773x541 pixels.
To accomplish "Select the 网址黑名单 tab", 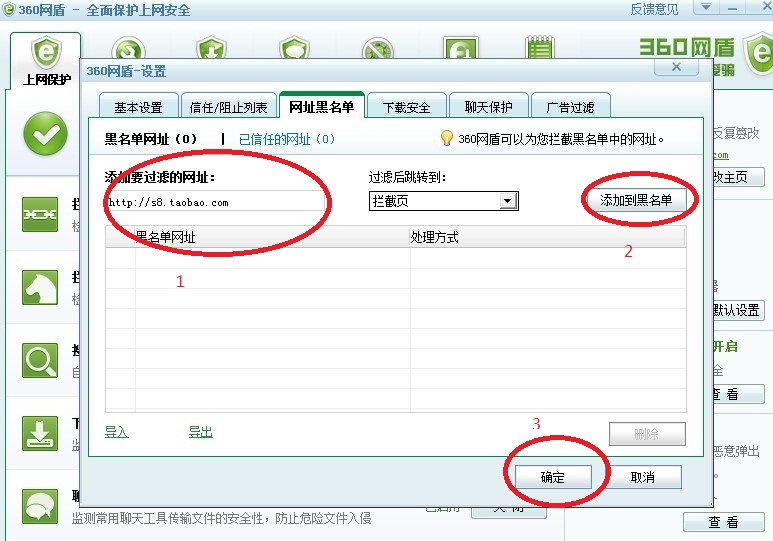I will point(321,106).
